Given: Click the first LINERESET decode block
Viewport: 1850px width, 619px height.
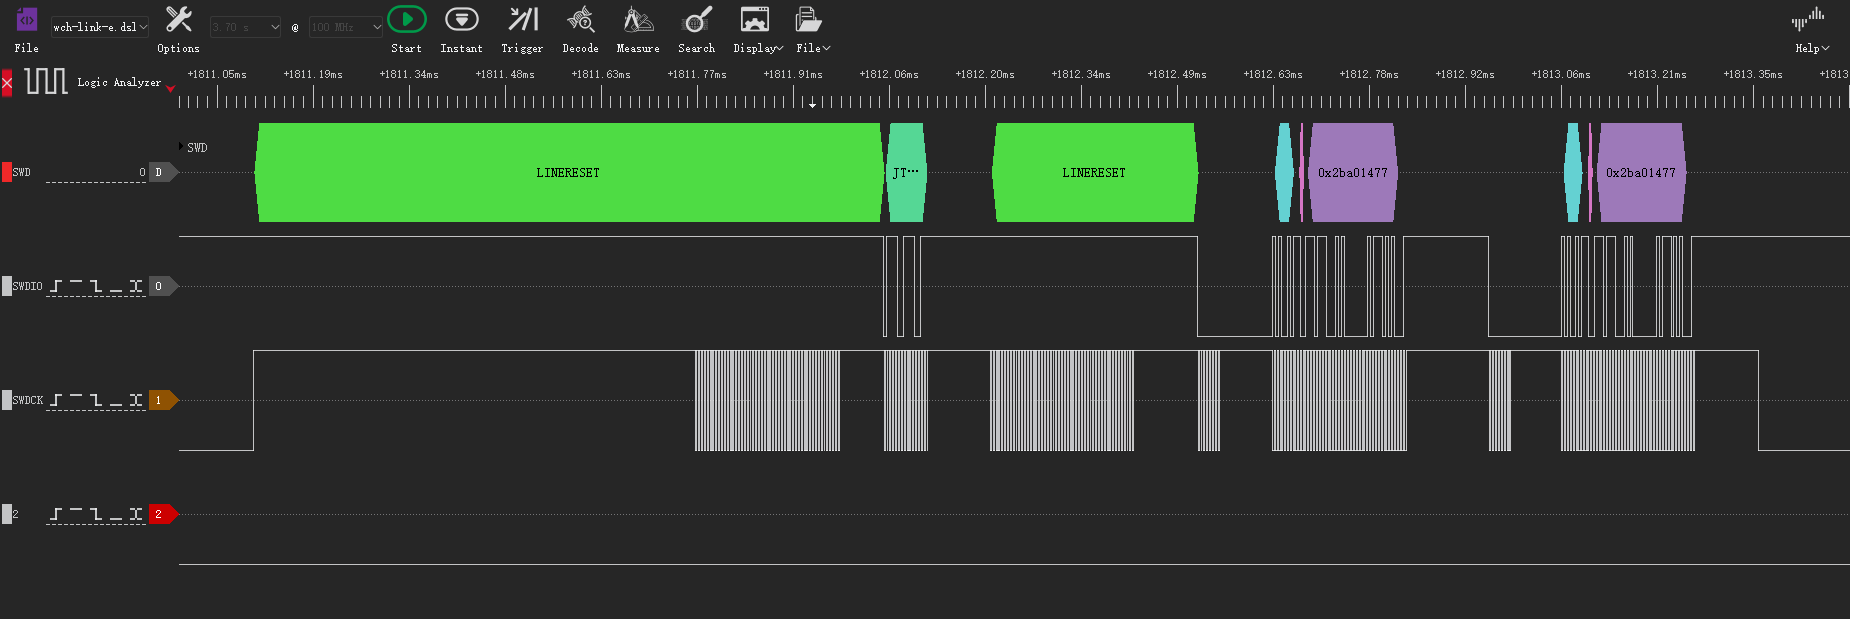Looking at the screenshot, I should [x=567, y=172].
